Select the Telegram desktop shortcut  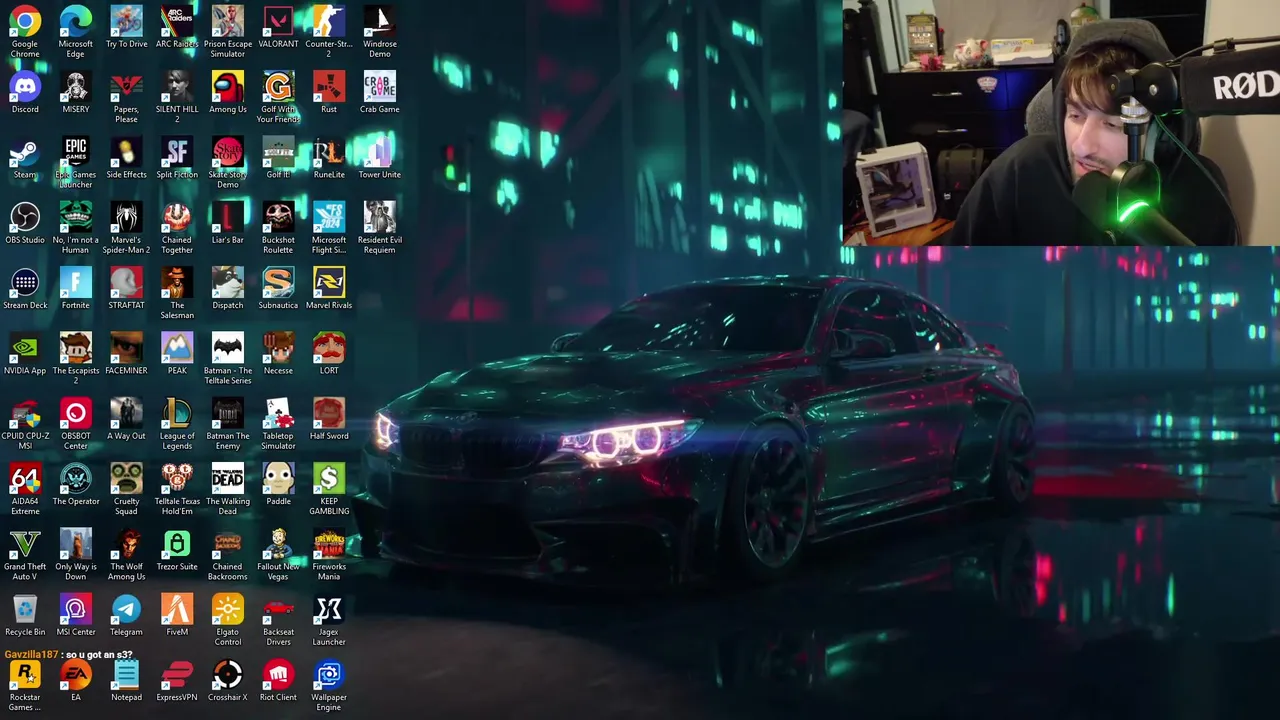coord(126,609)
